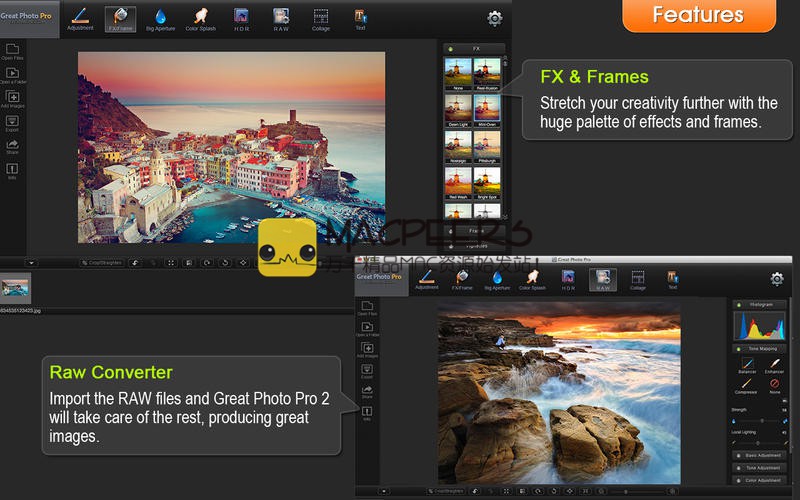This screenshot has width=800, height=500.
Task: Open Big Aperture in the village photo window
Action: coord(160,18)
